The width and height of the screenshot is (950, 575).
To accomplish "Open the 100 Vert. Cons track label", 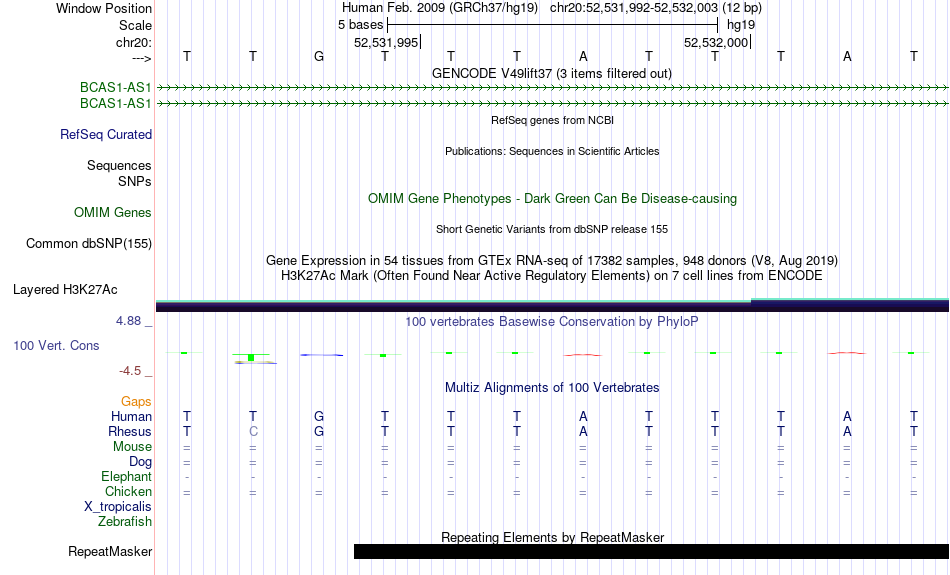I will click(56, 345).
